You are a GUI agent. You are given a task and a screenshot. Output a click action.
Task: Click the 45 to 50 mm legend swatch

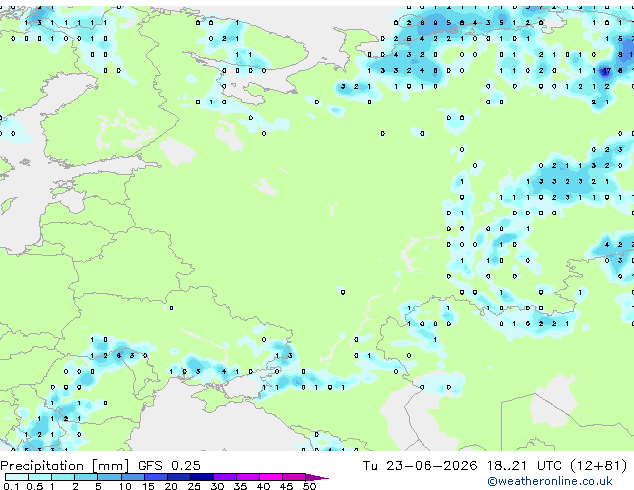[294, 477]
